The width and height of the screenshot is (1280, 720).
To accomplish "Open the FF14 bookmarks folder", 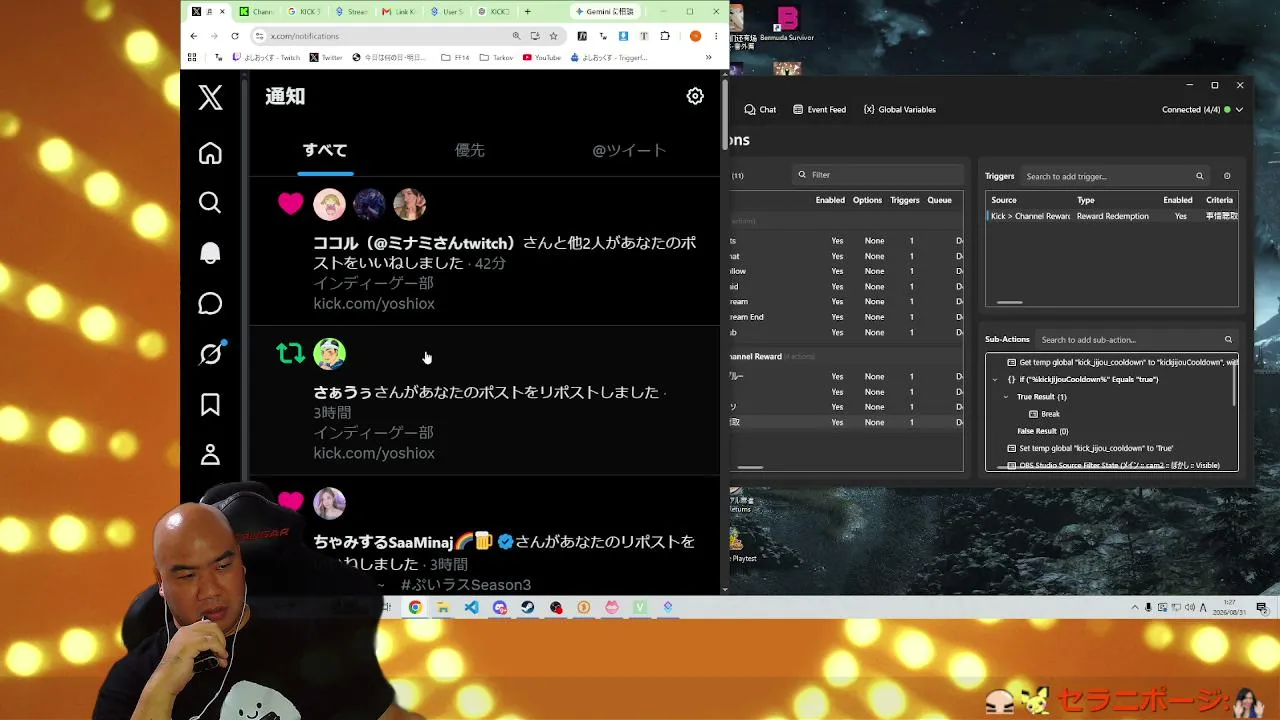I will [454, 58].
